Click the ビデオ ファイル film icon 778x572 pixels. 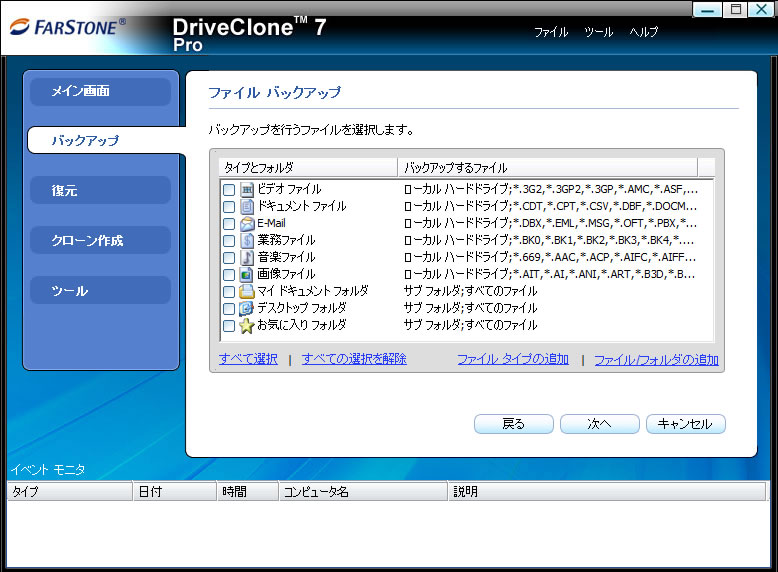[x=247, y=190]
